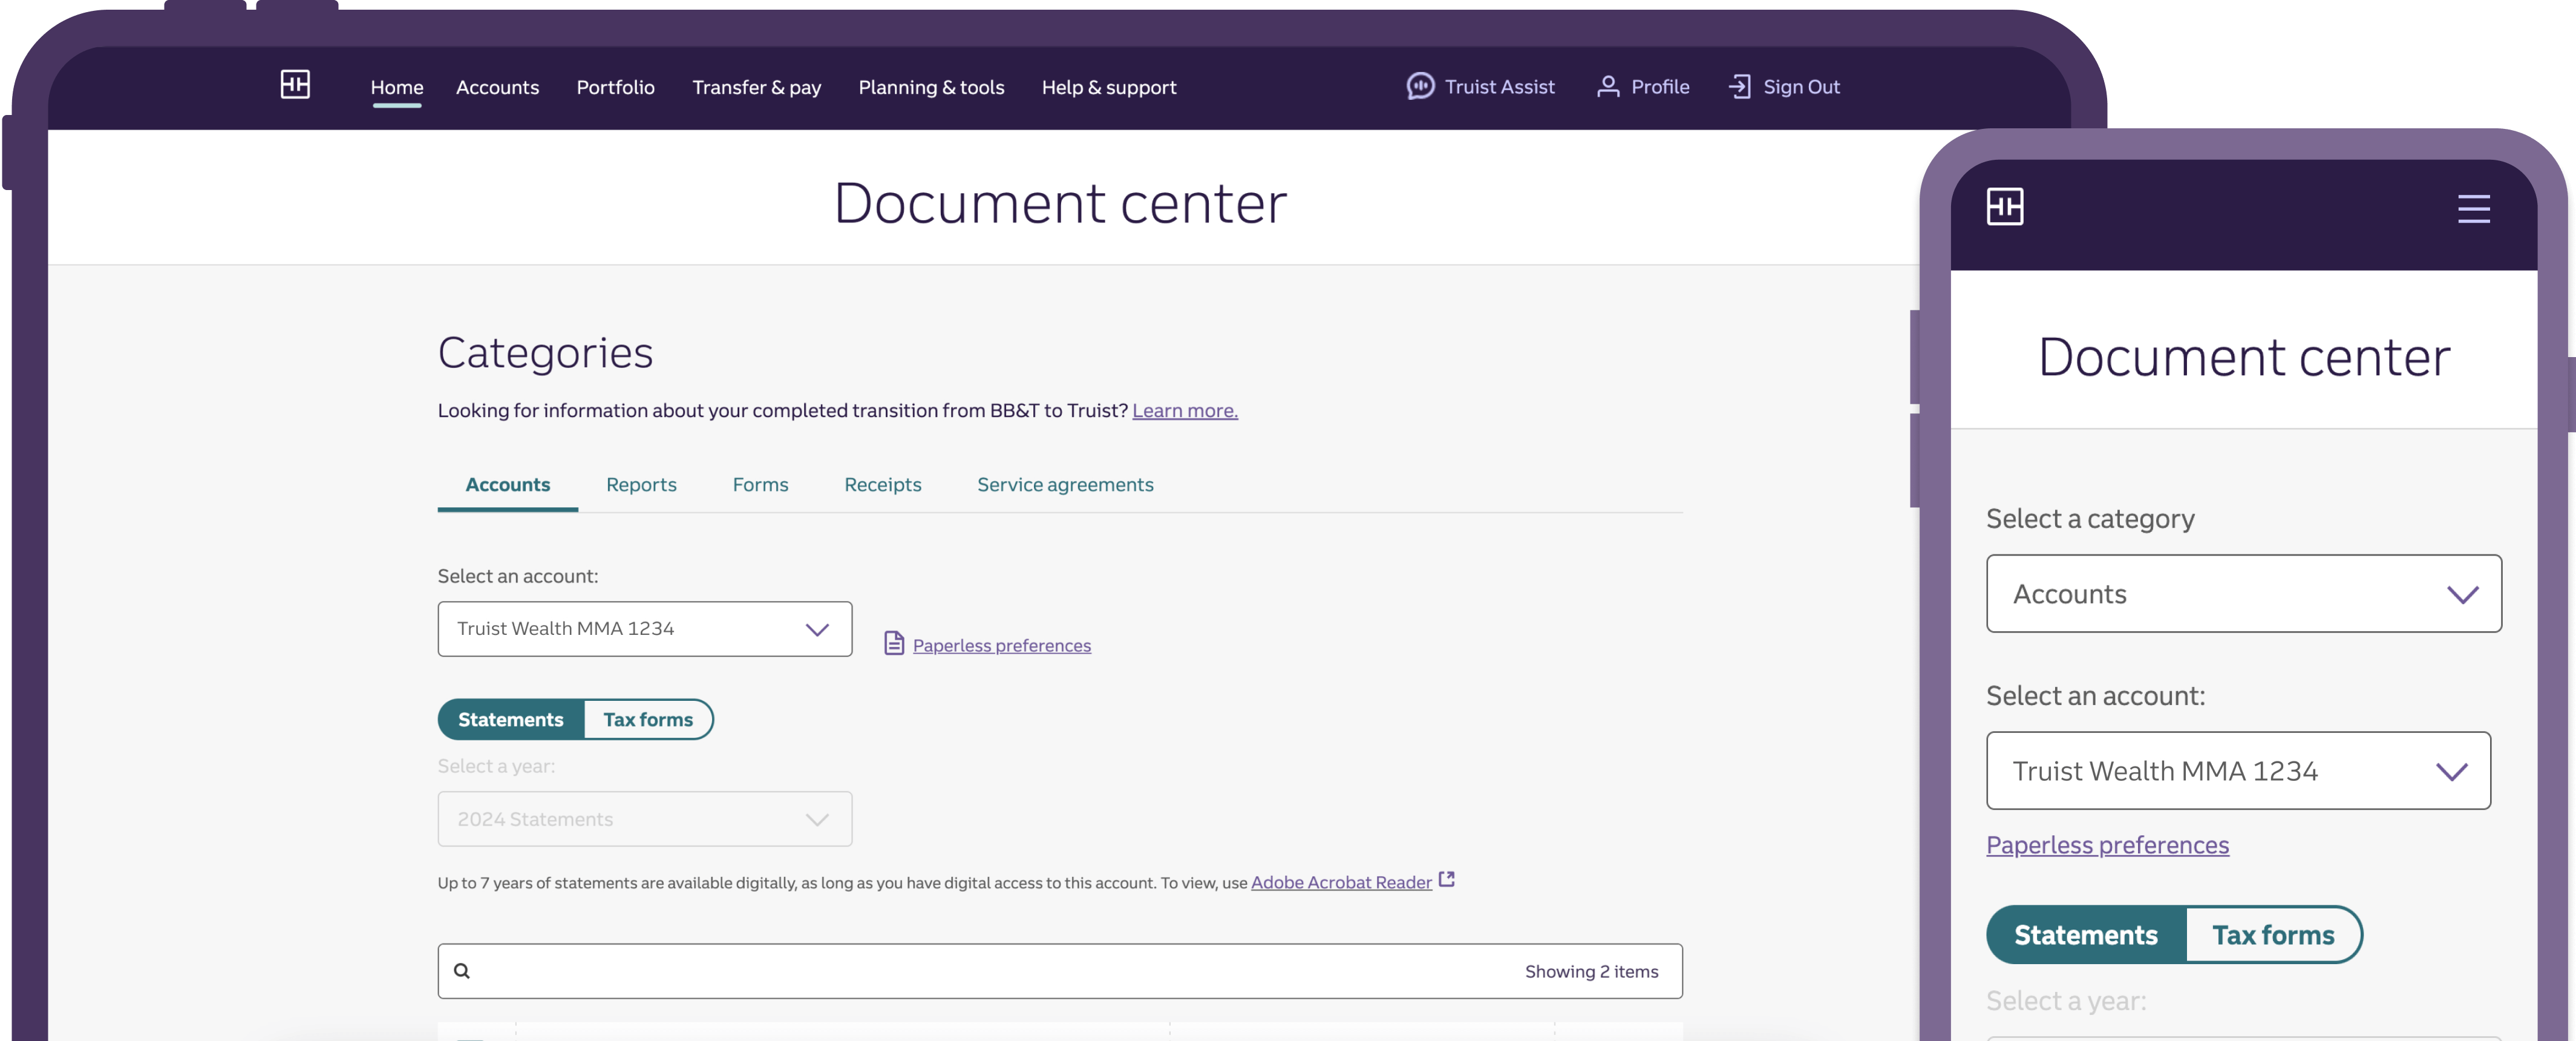Click the Profile person icon
Viewport: 2576px width, 1041px height.
(x=1607, y=86)
